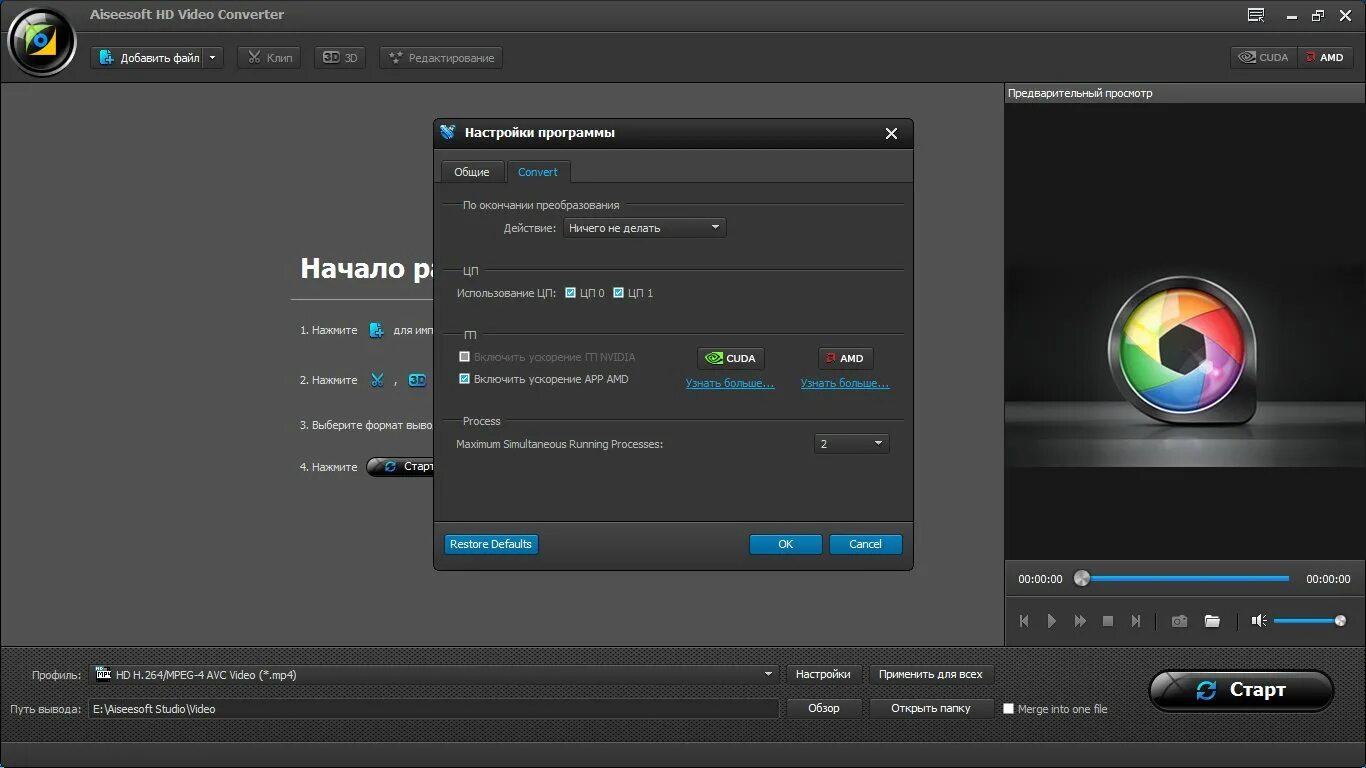Image resolution: width=1366 pixels, height=768 pixels.
Task: Open the Clip tool
Action: coord(269,58)
